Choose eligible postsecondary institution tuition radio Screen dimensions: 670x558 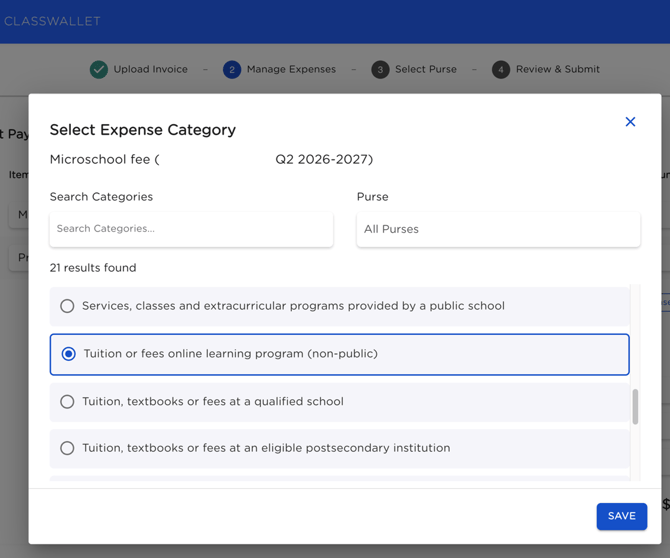tap(67, 448)
